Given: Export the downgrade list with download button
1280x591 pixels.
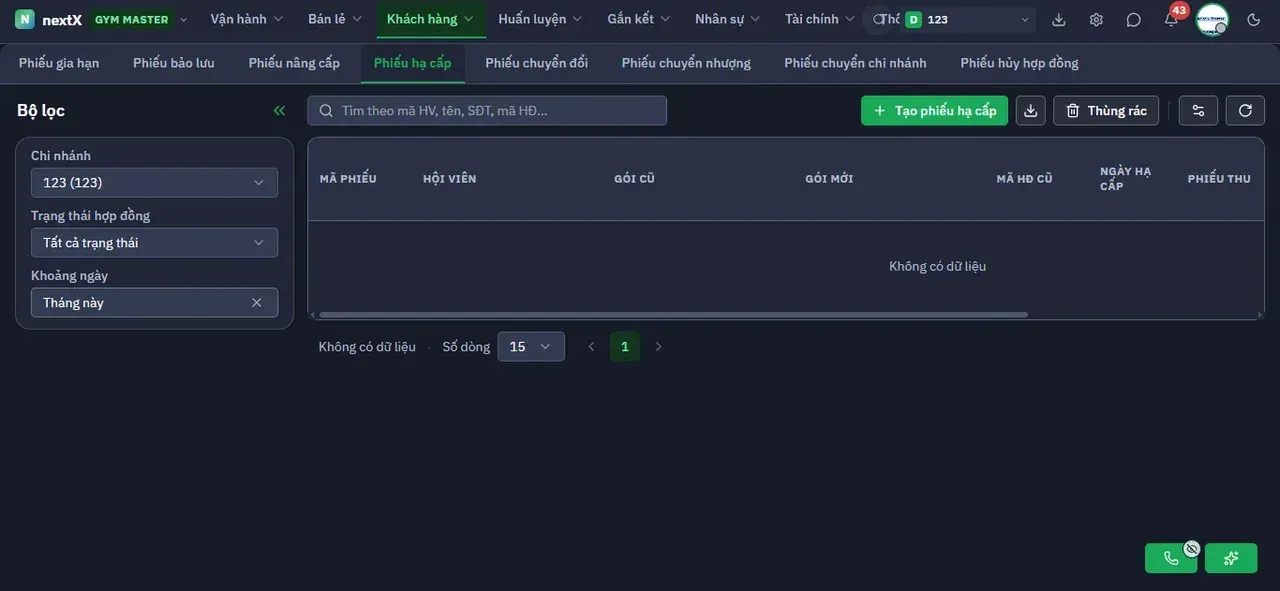Looking at the screenshot, I should click(x=1031, y=111).
